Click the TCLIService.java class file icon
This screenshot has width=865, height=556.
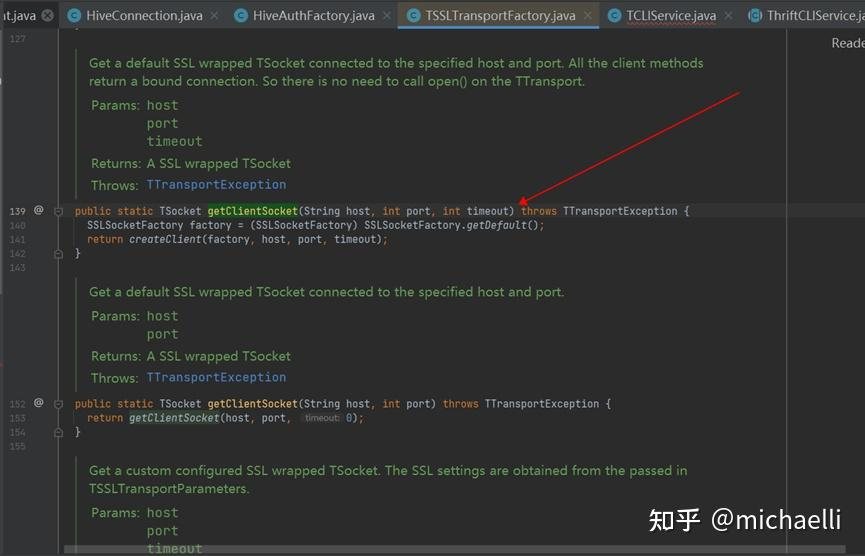tap(613, 15)
